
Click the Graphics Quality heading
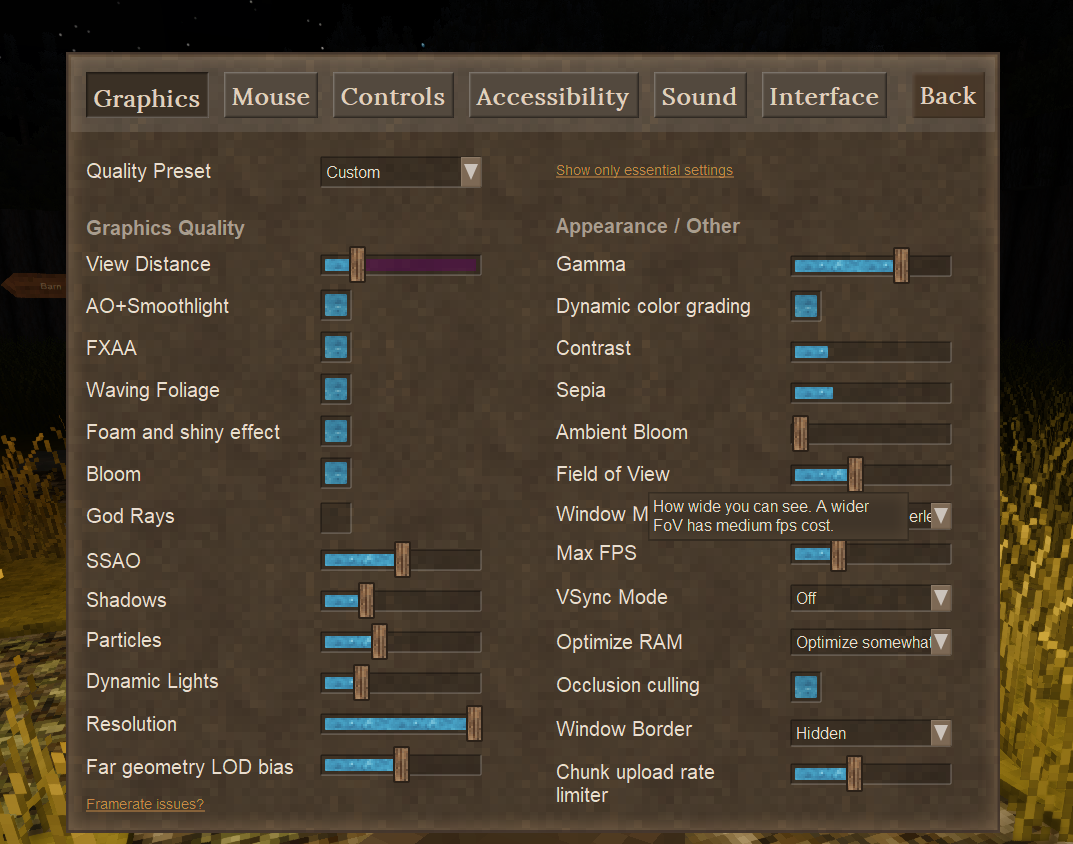[x=166, y=228]
